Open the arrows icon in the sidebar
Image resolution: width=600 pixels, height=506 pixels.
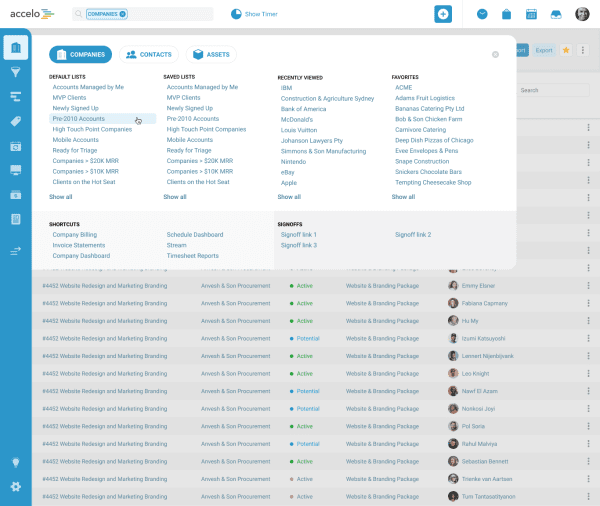click(x=16, y=251)
